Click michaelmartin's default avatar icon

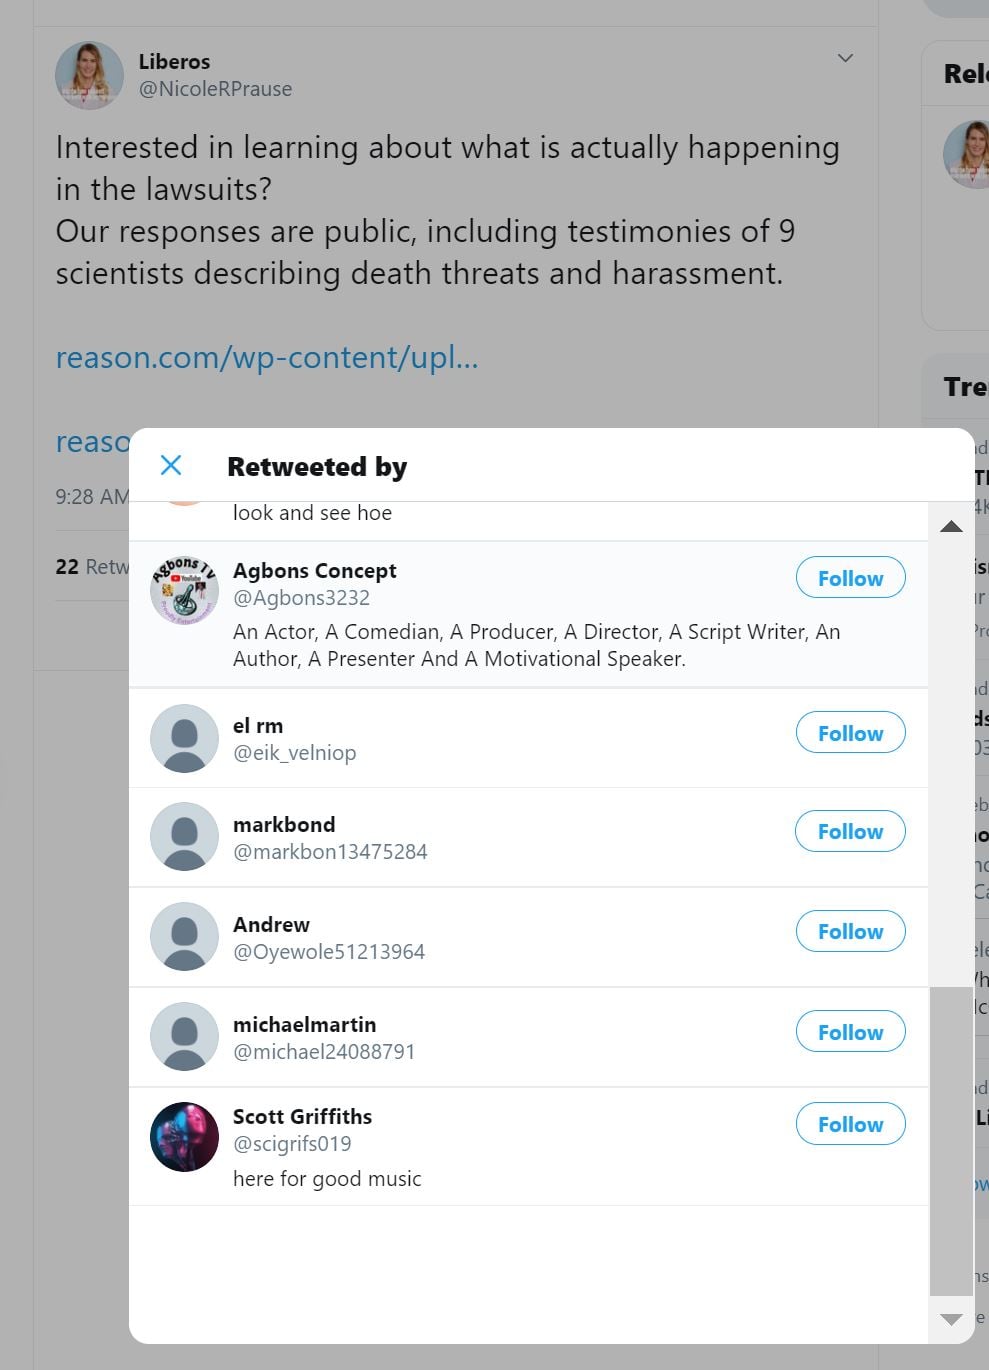[184, 1037]
